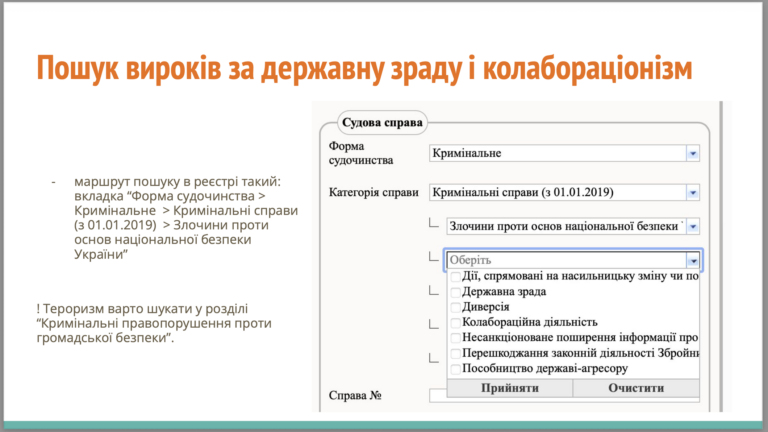Check Дії, спрямовані на насильницьку зміну checkbox
768x432 pixels.
pyautogui.click(x=456, y=277)
